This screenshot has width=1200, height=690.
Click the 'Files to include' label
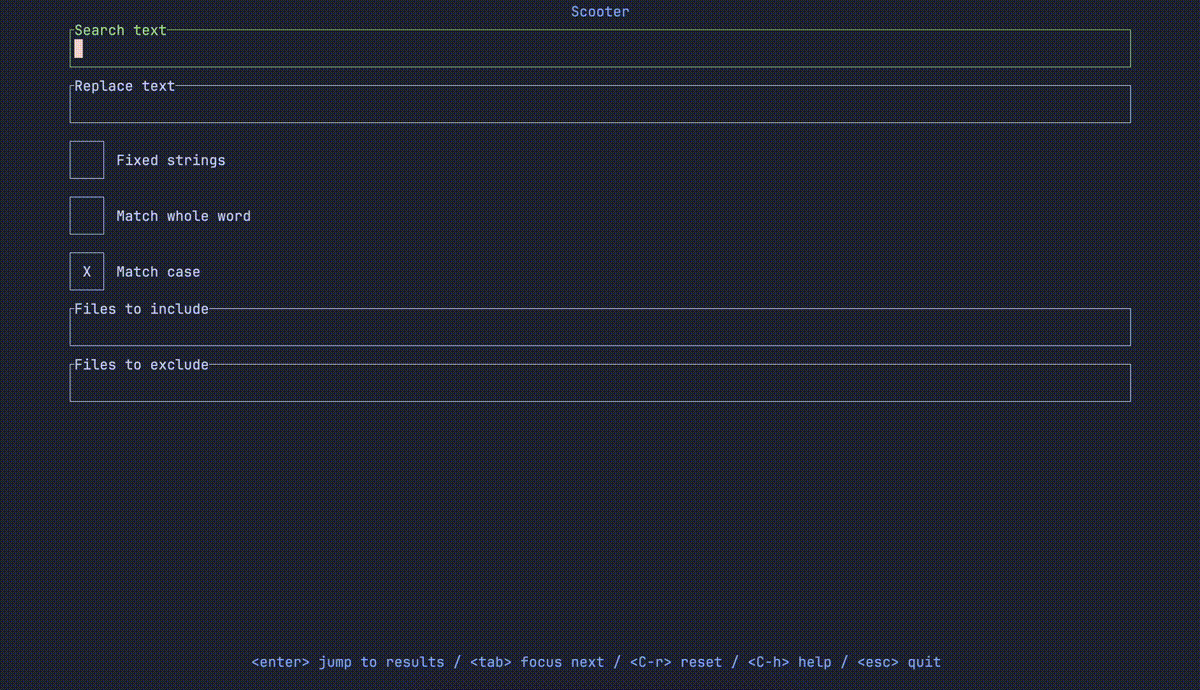coord(142,309)
